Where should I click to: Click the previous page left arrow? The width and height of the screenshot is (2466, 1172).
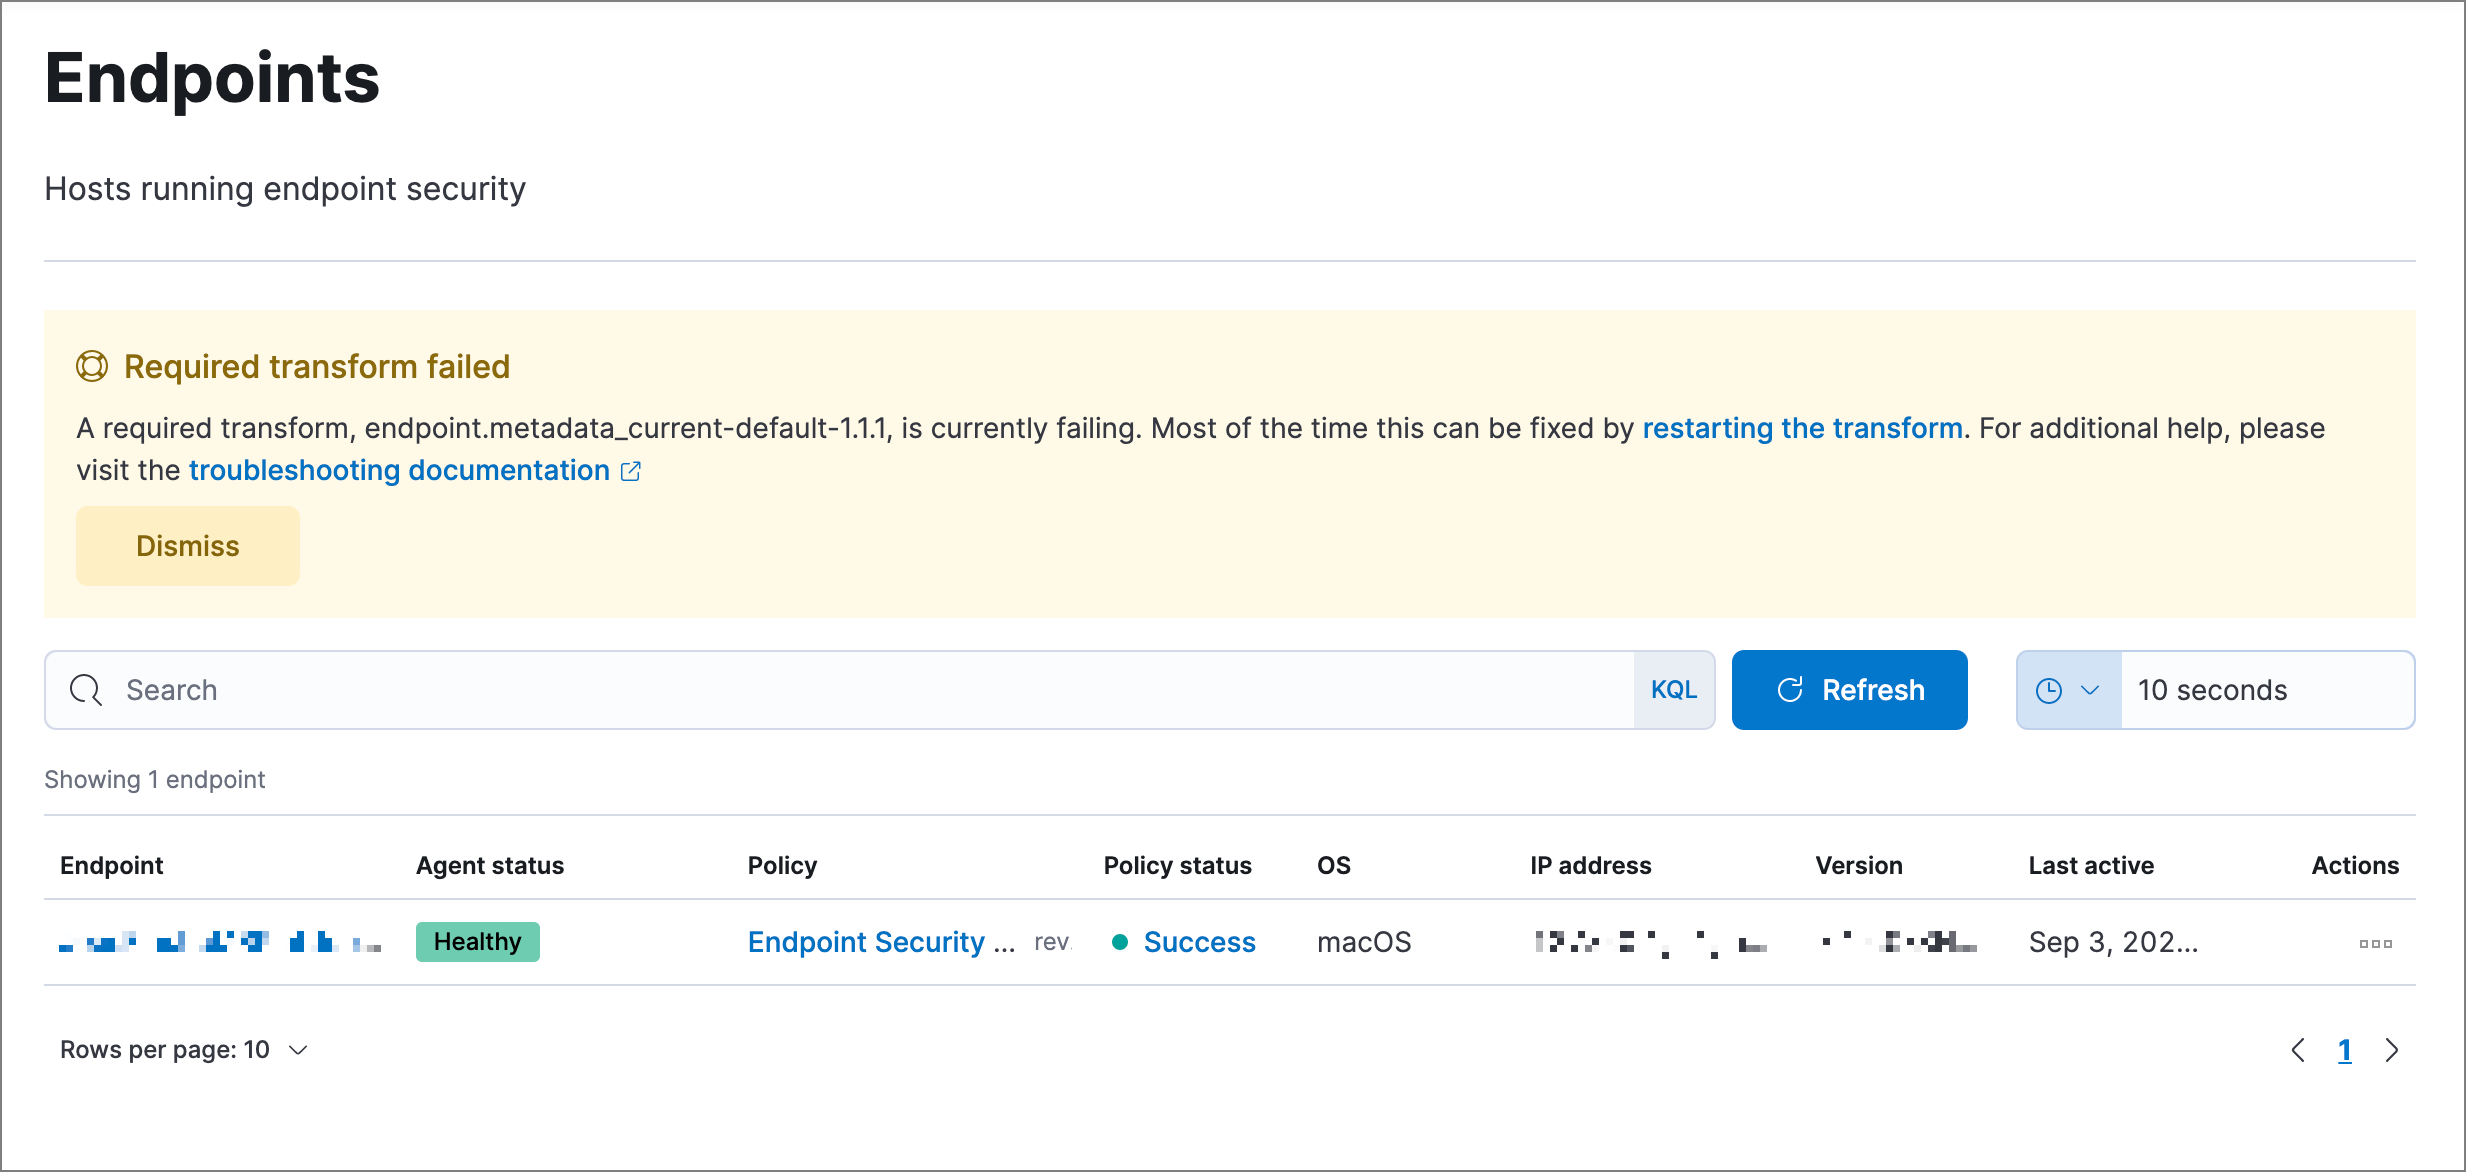pyautogui.click(x=2298, y=1049)
